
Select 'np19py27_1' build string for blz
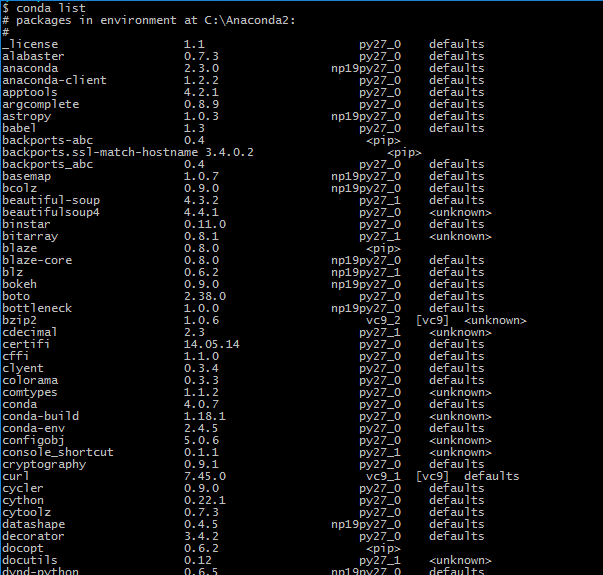coord(366,272)
